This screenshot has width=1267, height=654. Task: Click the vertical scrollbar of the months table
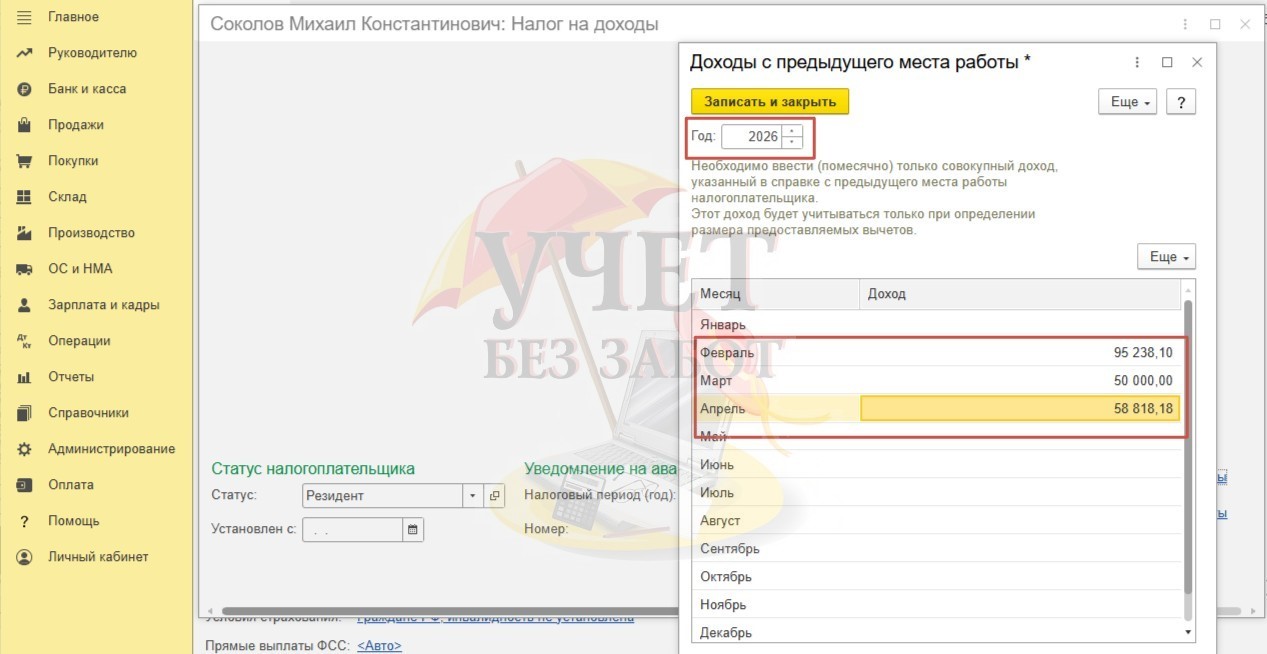1188,450
